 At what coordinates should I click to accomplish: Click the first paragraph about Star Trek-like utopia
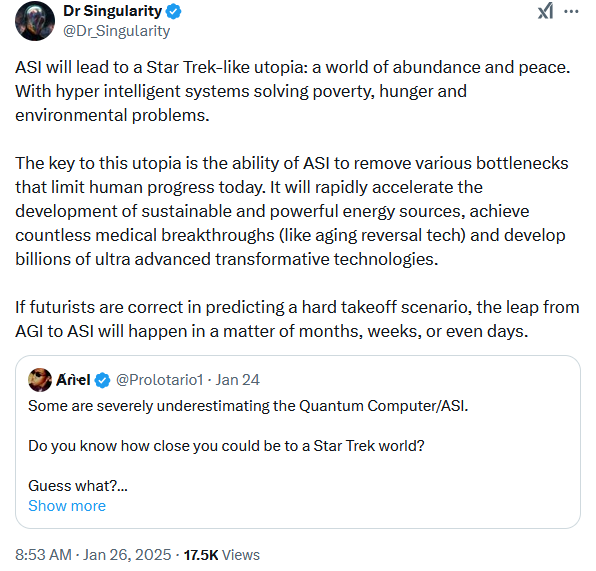click(293, 91)
